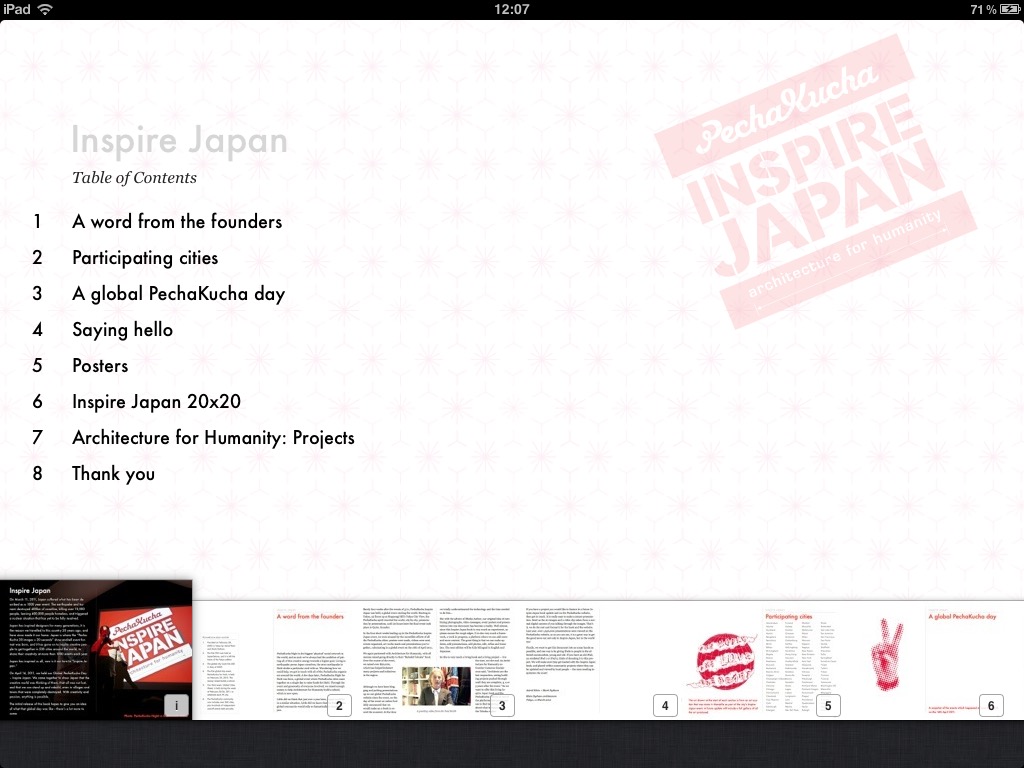Viewport: 1024px width, 768px height.
Task: Tap page number 6 badge
Action: tap(990, 706)
